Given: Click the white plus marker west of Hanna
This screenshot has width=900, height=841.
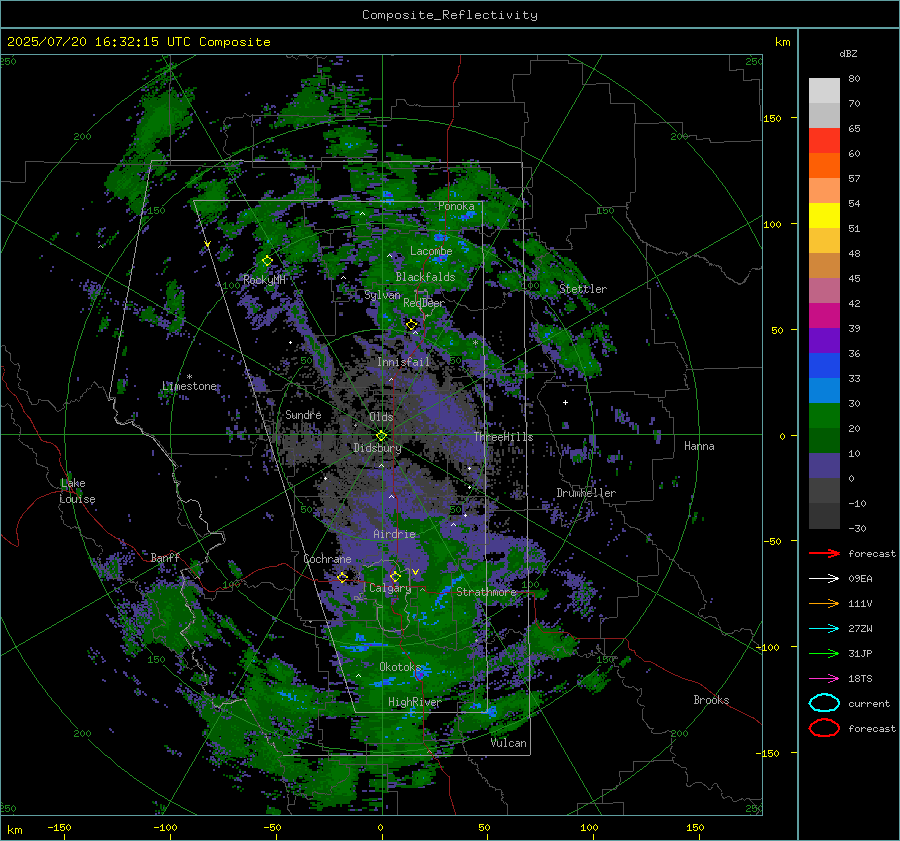Looking at the screenshot, I should coord(565,402).
